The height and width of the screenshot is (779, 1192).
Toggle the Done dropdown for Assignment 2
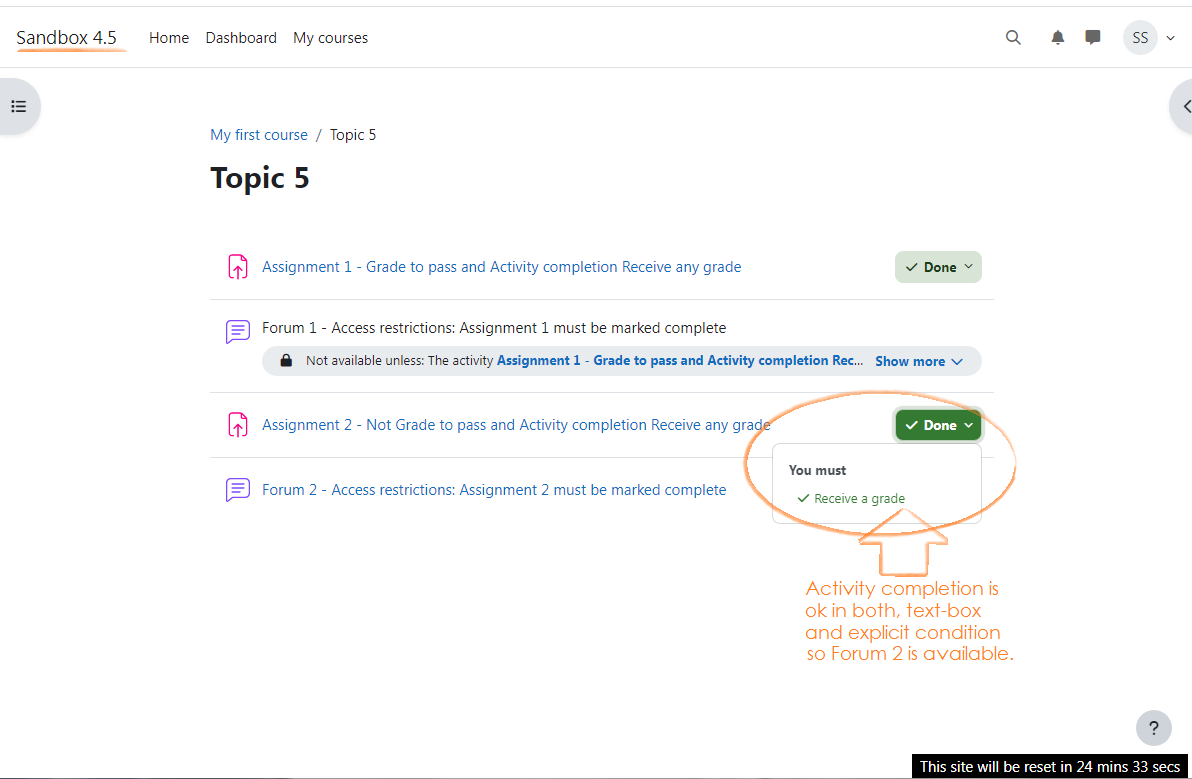click(938, 425)
